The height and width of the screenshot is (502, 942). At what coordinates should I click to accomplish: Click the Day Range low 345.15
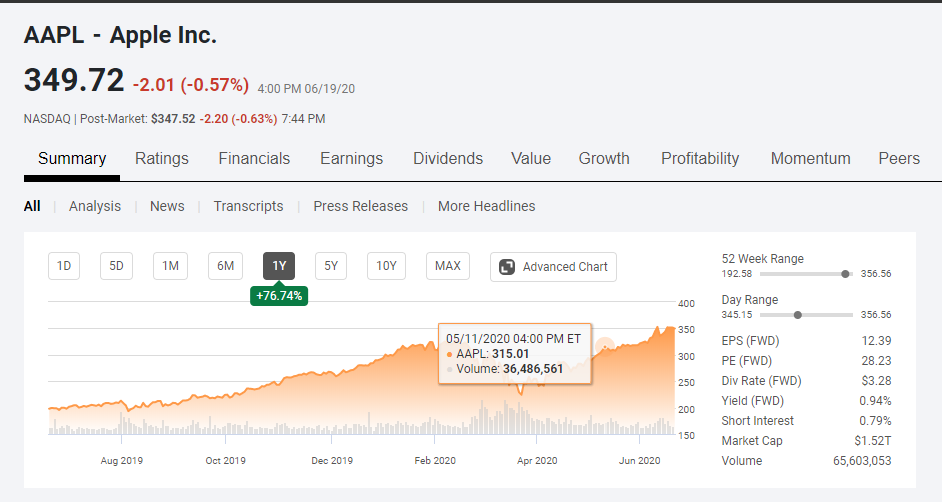tap(737, 315)
